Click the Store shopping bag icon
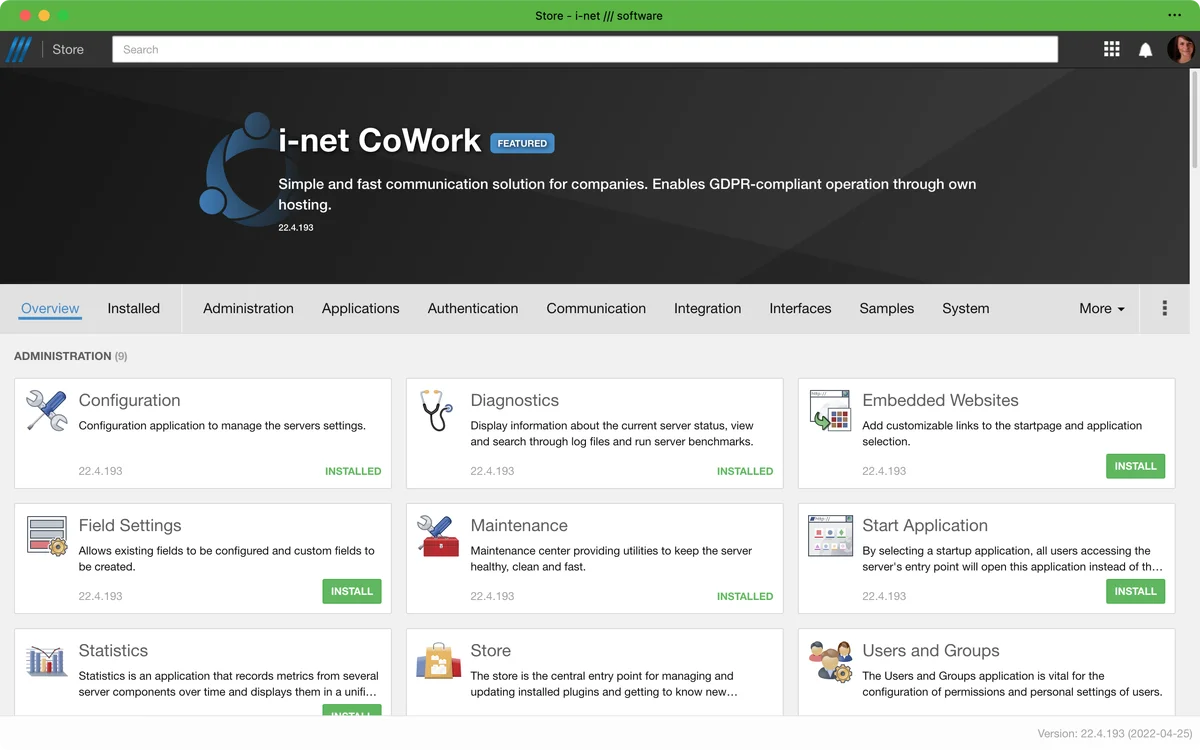 click(437, 661)
